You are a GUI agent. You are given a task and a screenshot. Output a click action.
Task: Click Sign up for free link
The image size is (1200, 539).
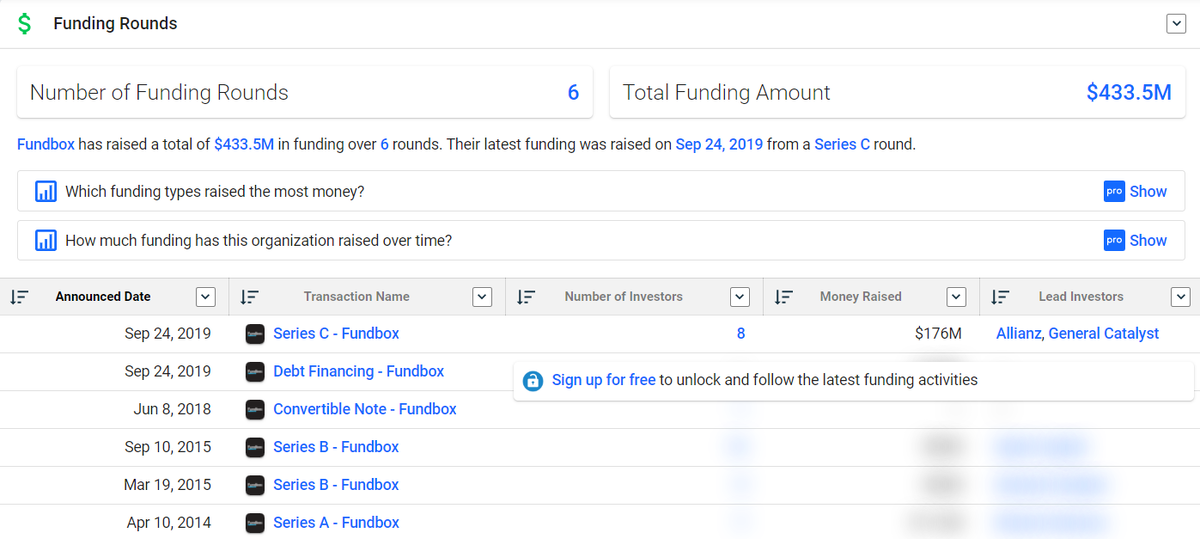pos(604,380)
